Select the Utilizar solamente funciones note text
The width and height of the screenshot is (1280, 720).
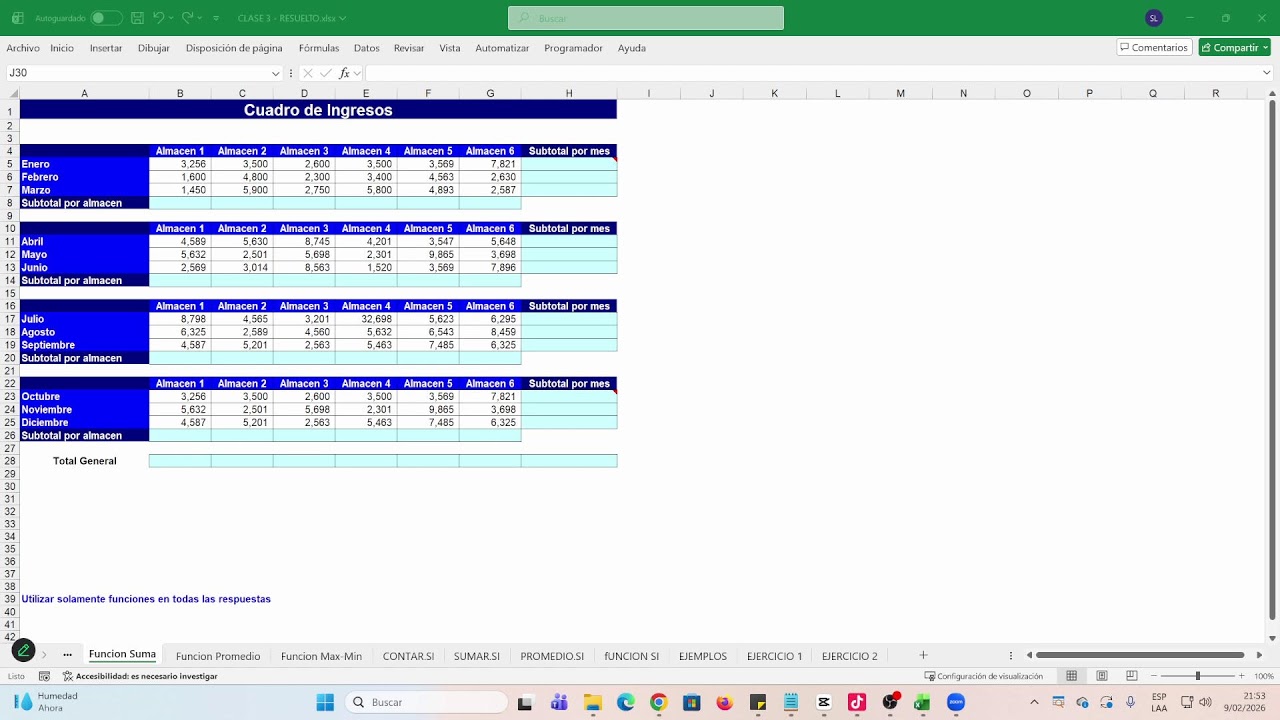pos(146,599)
